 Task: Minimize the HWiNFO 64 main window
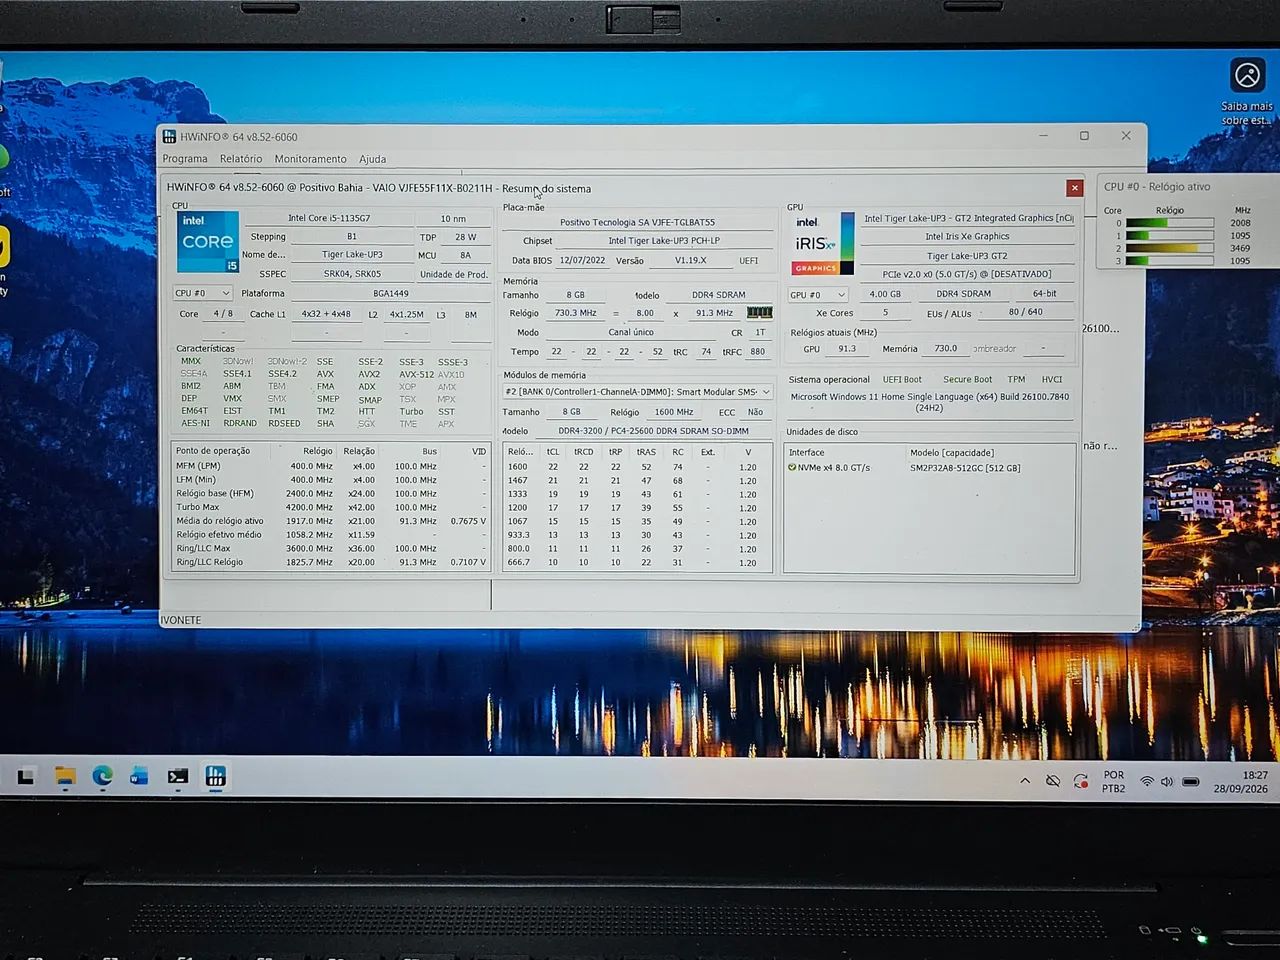pos(1043,136)
